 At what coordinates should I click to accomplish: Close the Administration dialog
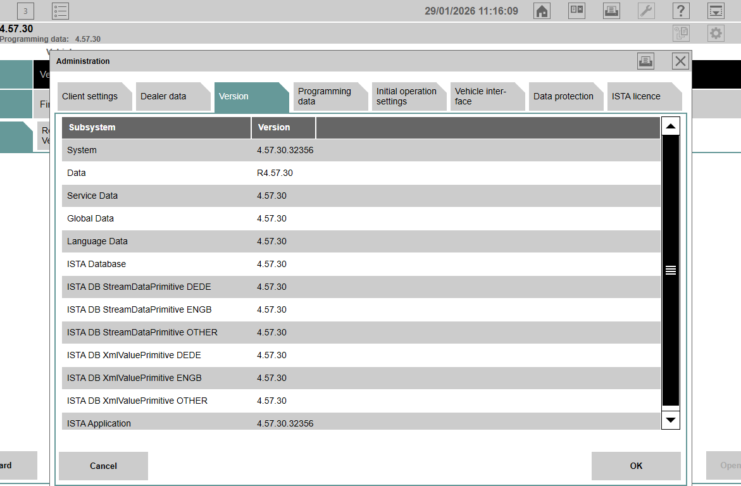coord(681,61)
